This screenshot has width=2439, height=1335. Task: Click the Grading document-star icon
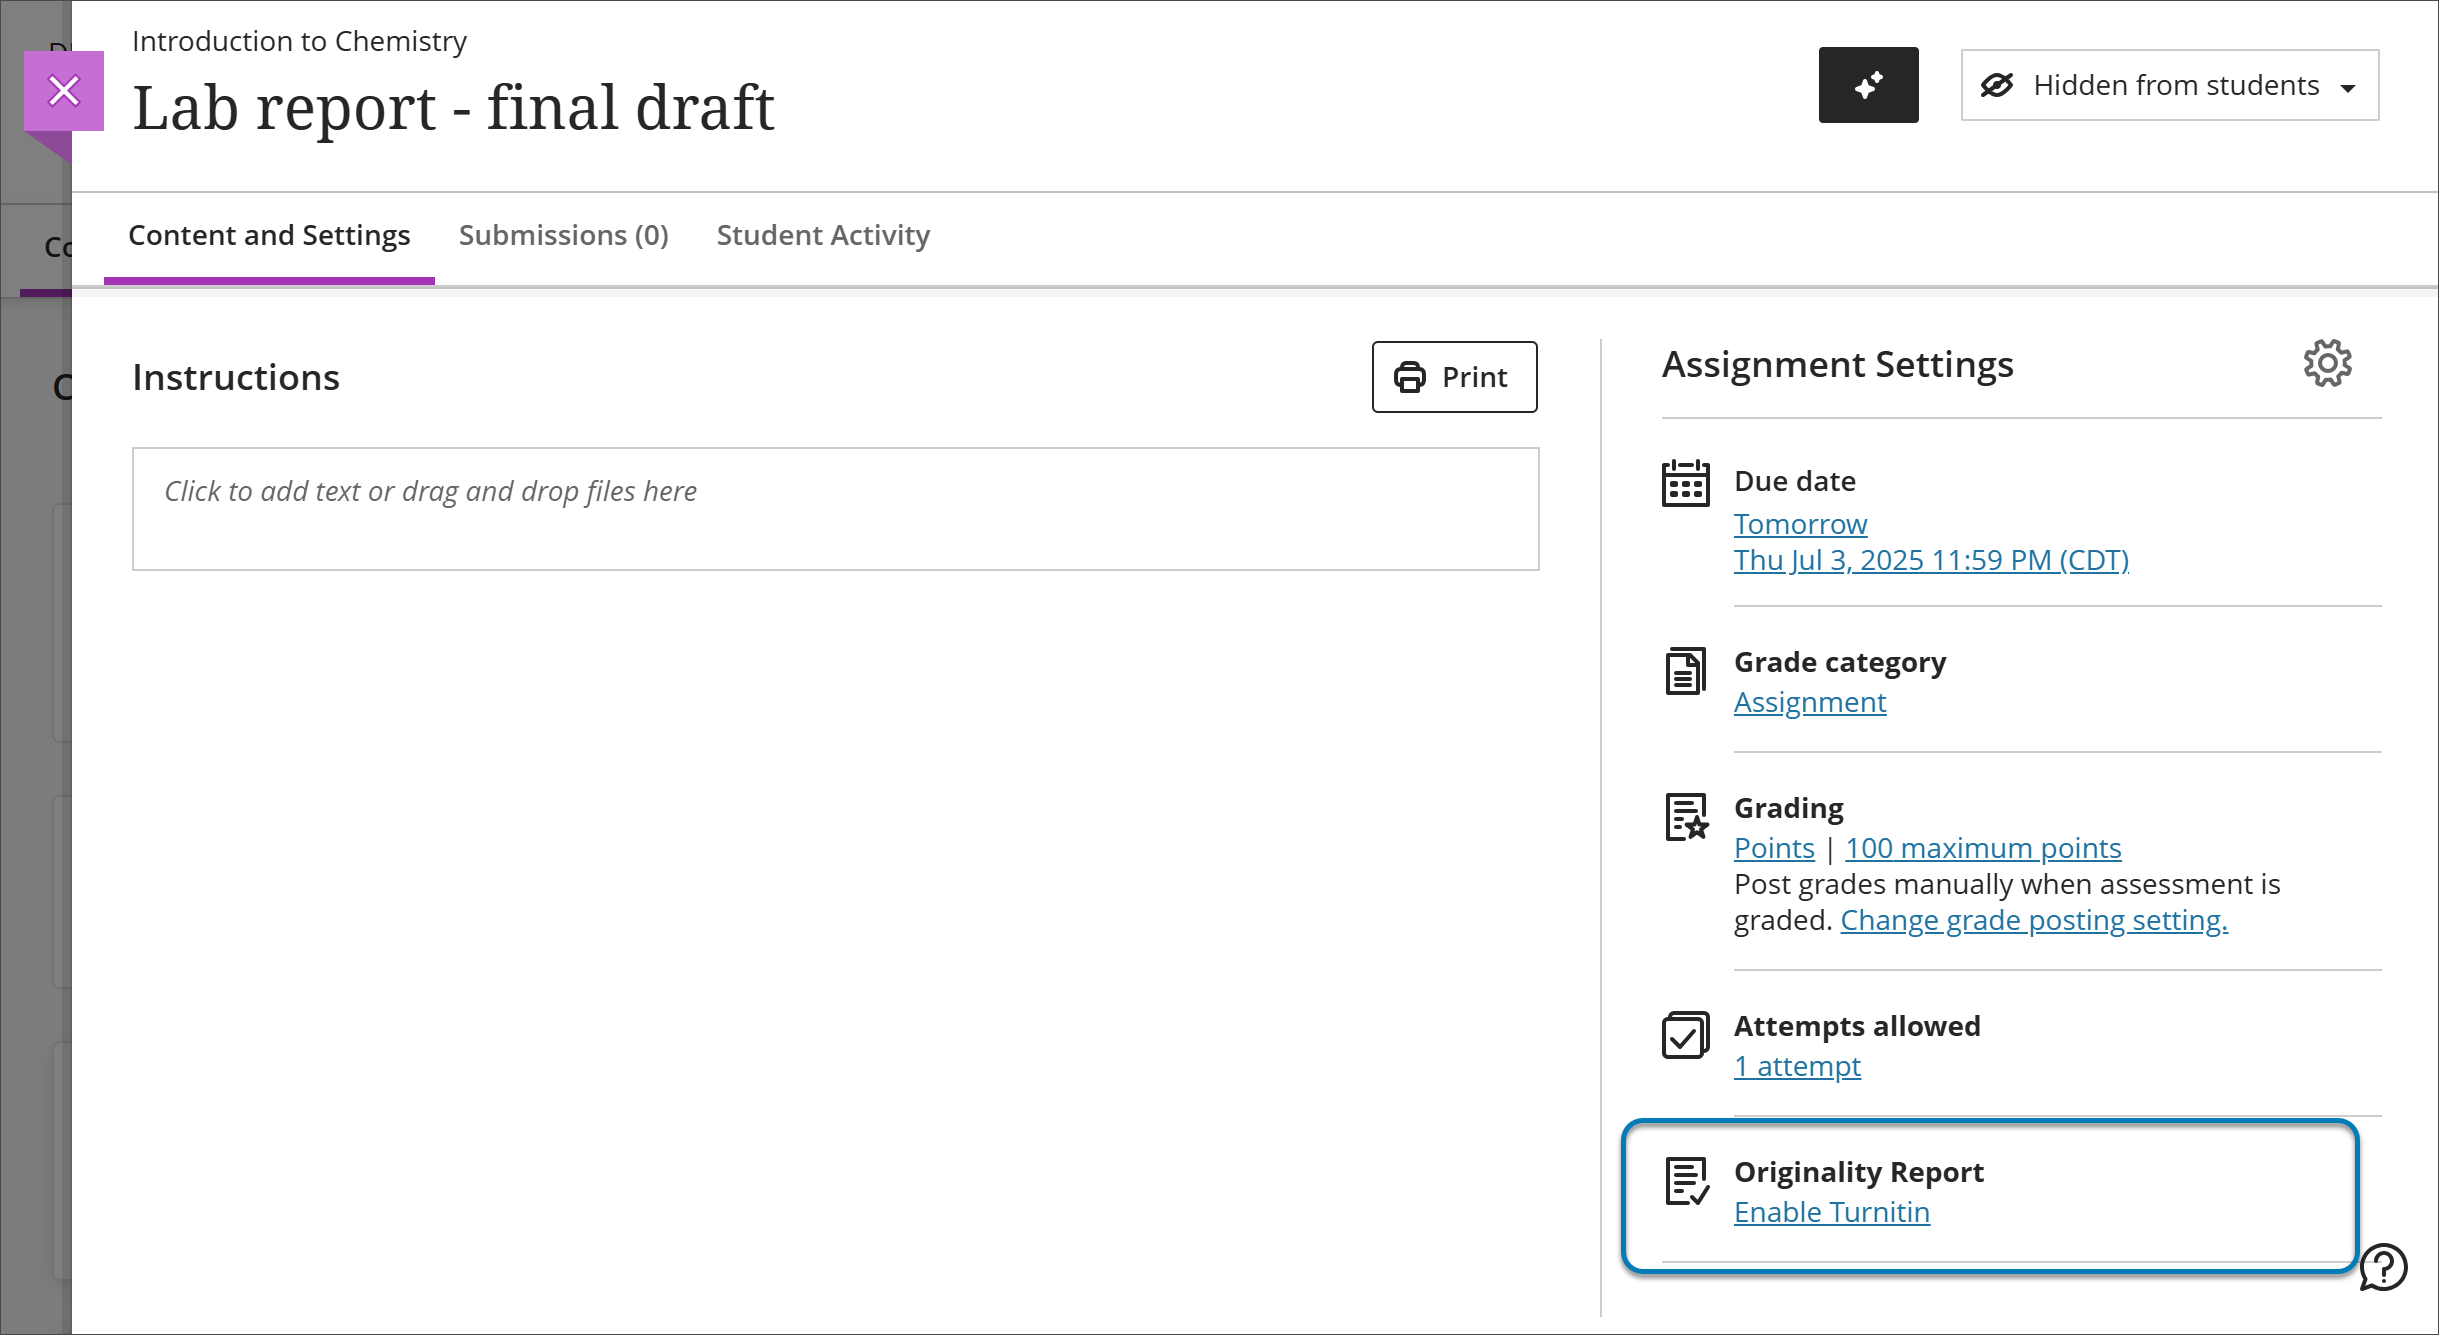1686,818
